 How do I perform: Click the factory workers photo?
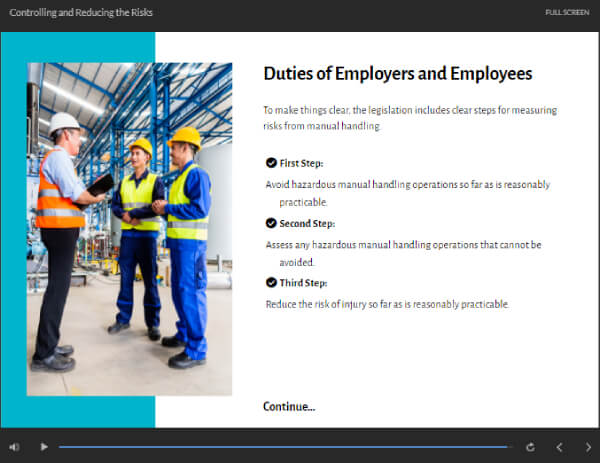pos(129,229)
